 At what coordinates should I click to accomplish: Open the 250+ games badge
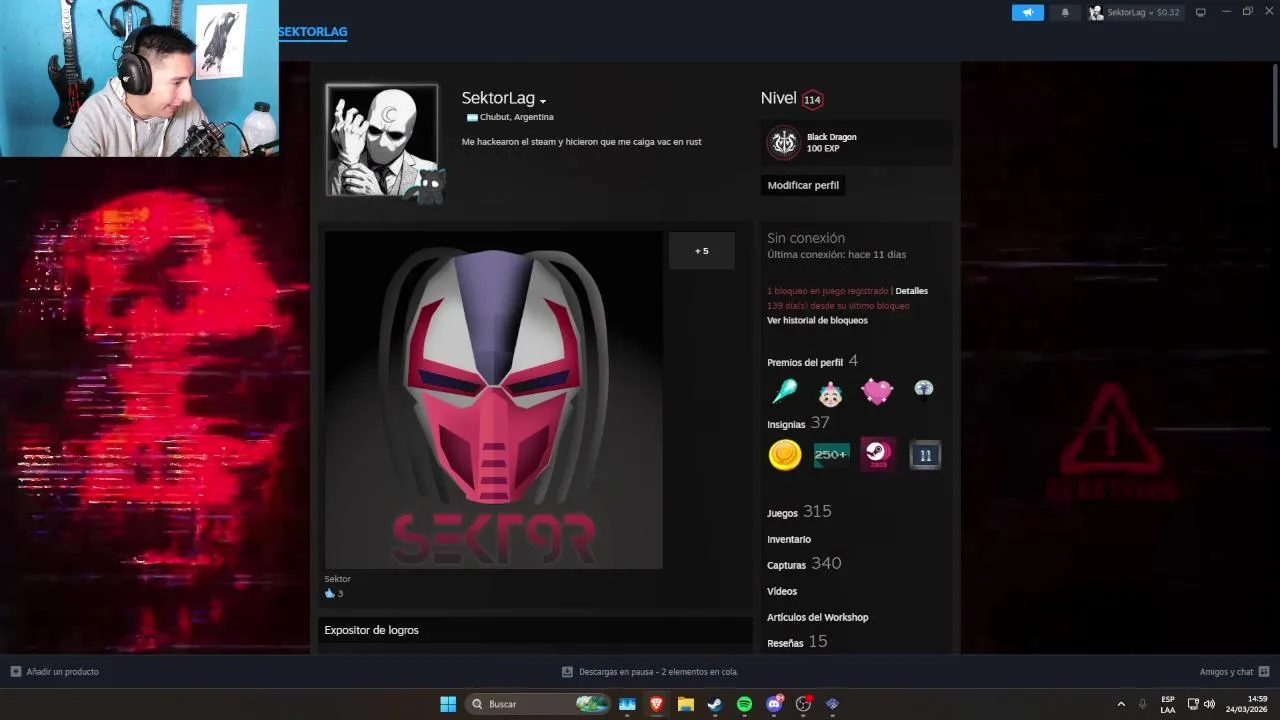[832, 455]
